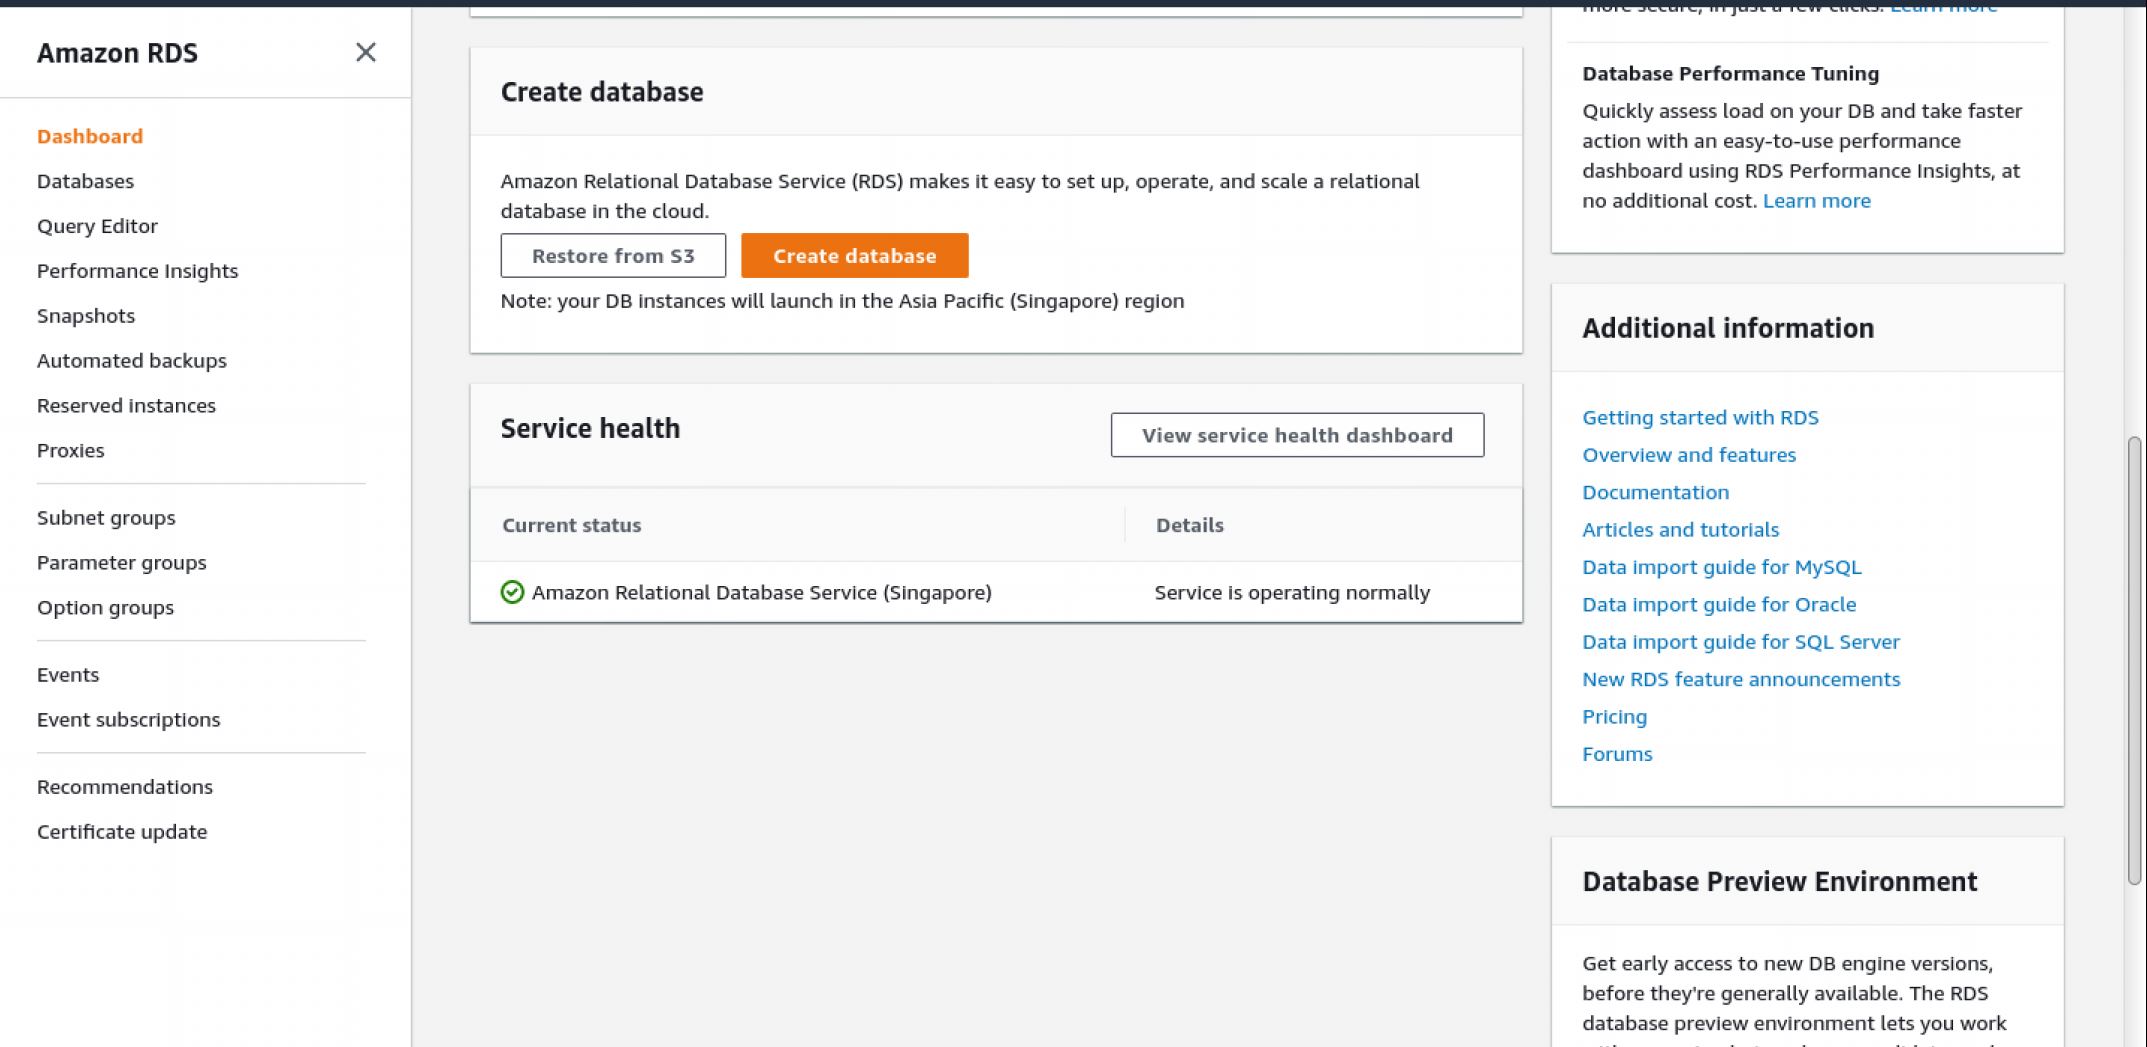Click the Restore from S3 button
The image size is (2147, 1047).
click(x=612, y=256)
